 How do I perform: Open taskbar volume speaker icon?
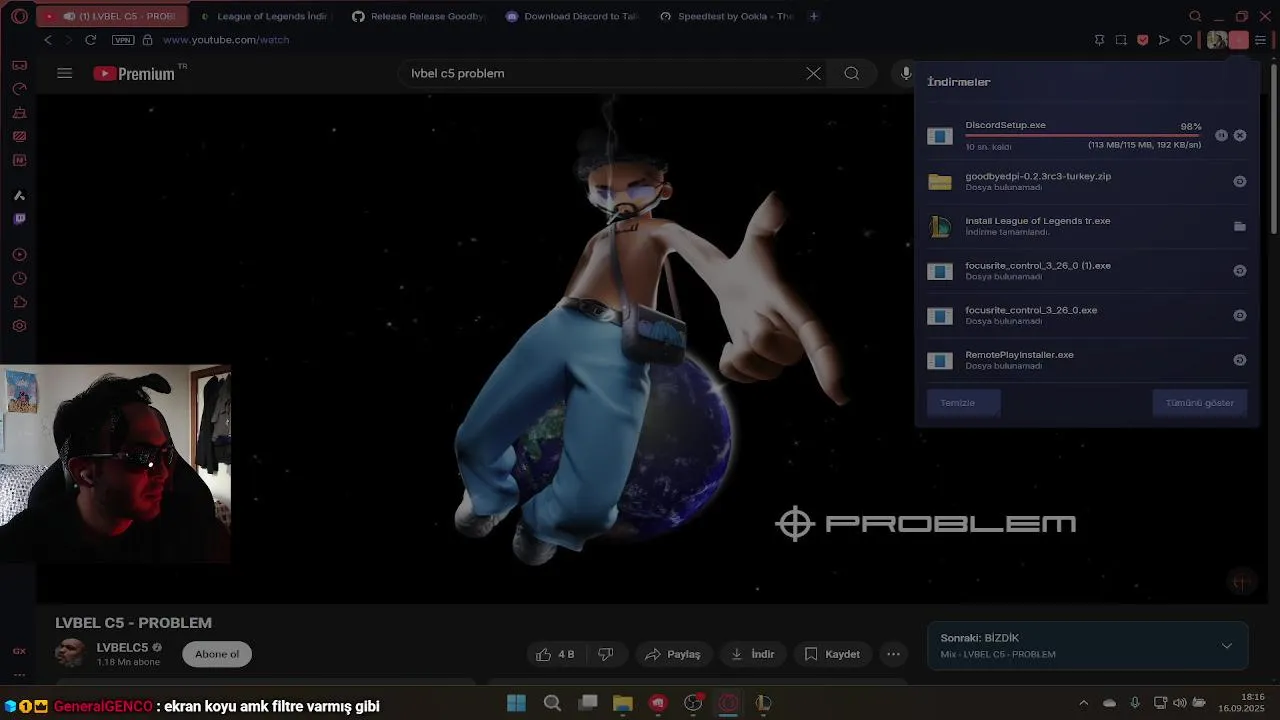click(x=1179, y=703)
